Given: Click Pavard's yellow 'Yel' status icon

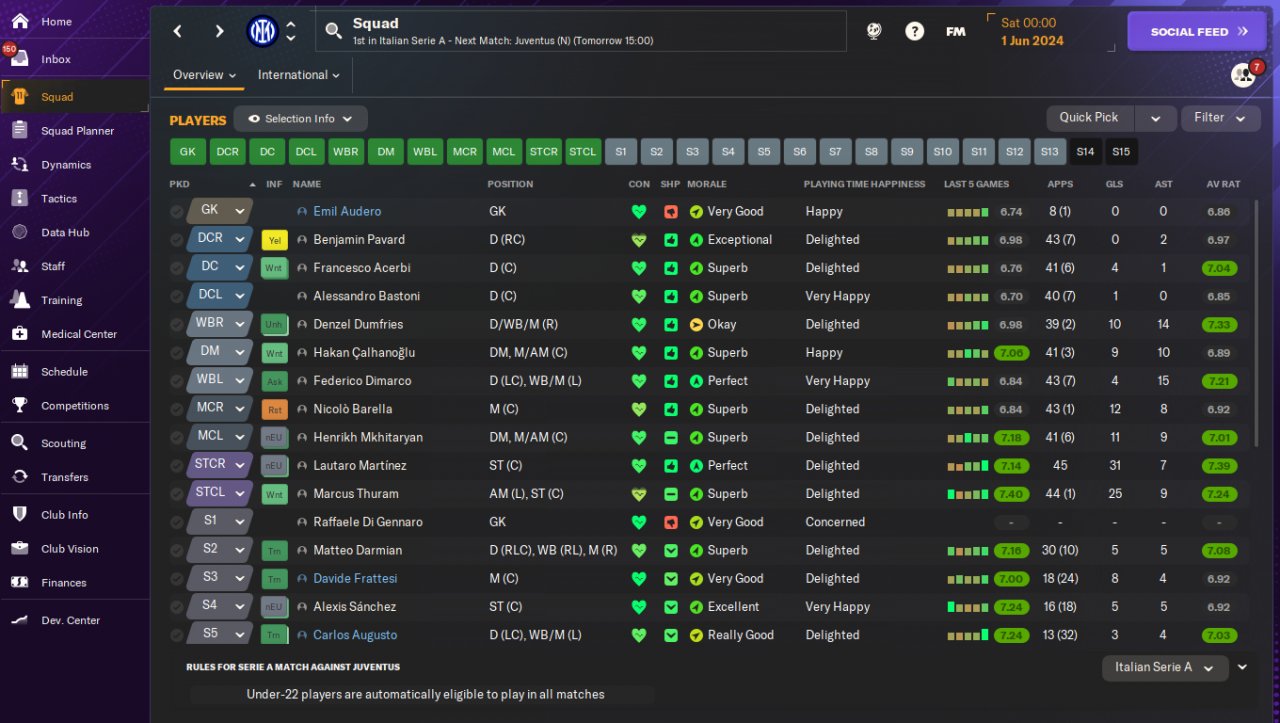Looking at the screenshot, I should pyautogui.click(x=273, y=240).
